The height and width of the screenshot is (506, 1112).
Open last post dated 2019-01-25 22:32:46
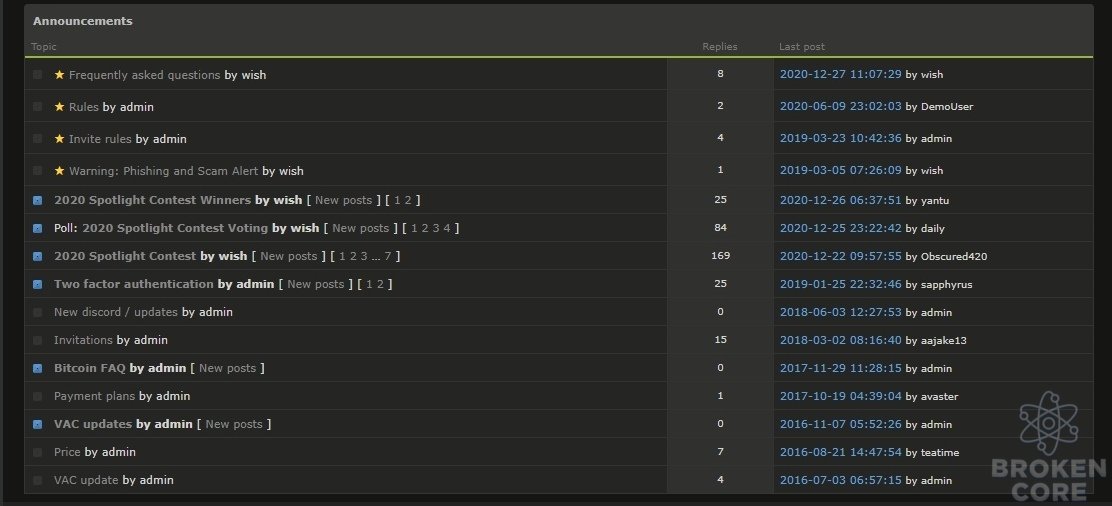(840, 284)
